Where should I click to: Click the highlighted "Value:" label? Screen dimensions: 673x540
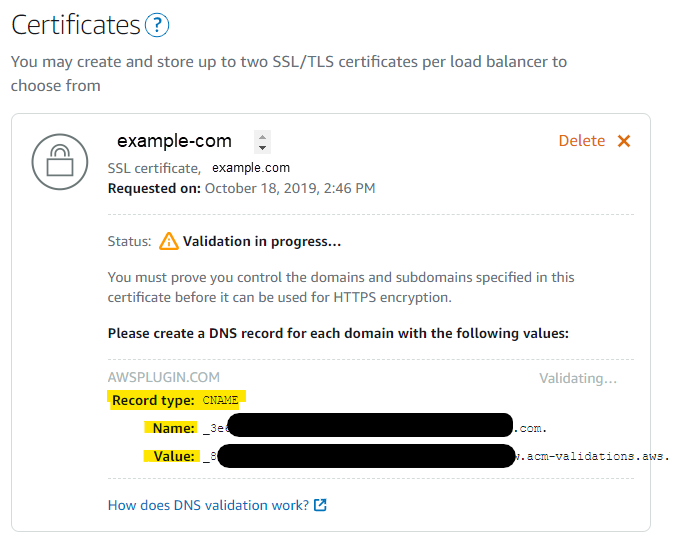coord(173,457)
